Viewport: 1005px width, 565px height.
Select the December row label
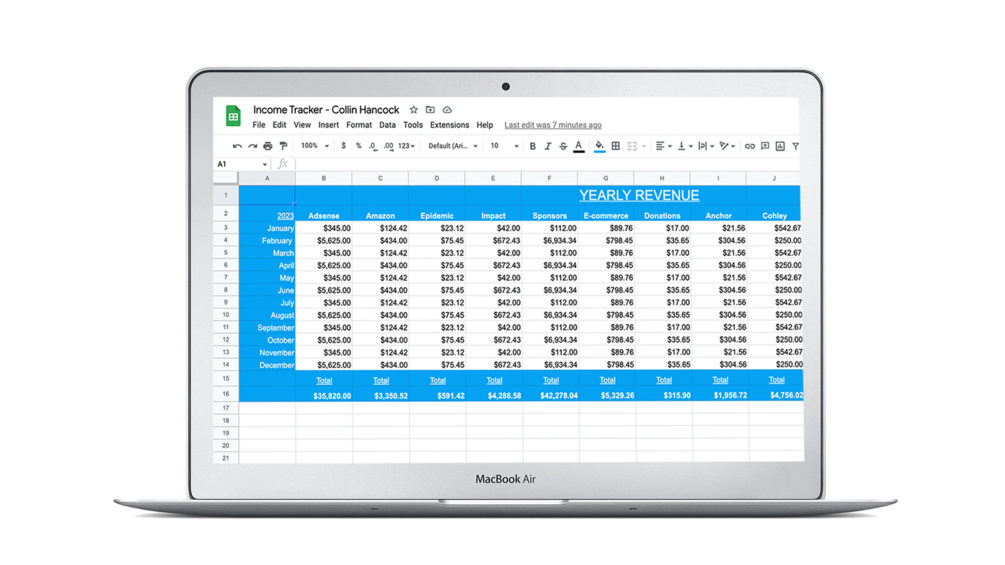pos(267,365)
